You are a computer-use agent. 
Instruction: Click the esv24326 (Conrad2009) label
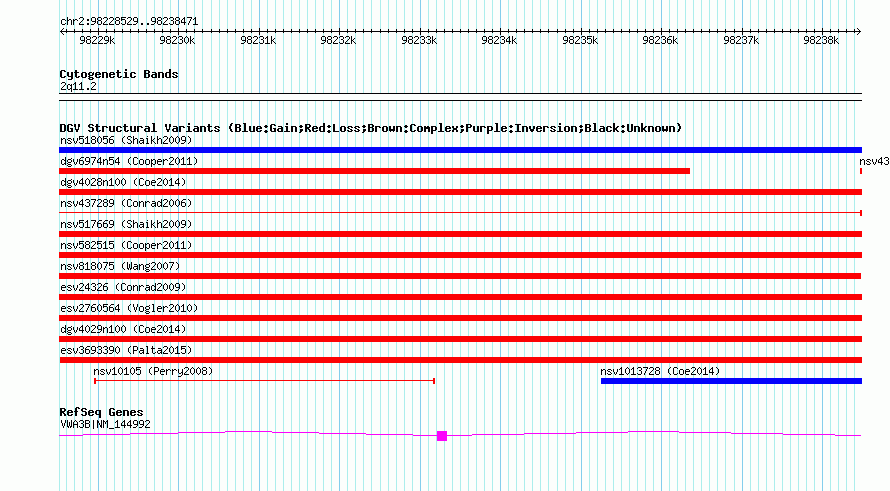tap(123, 287)
